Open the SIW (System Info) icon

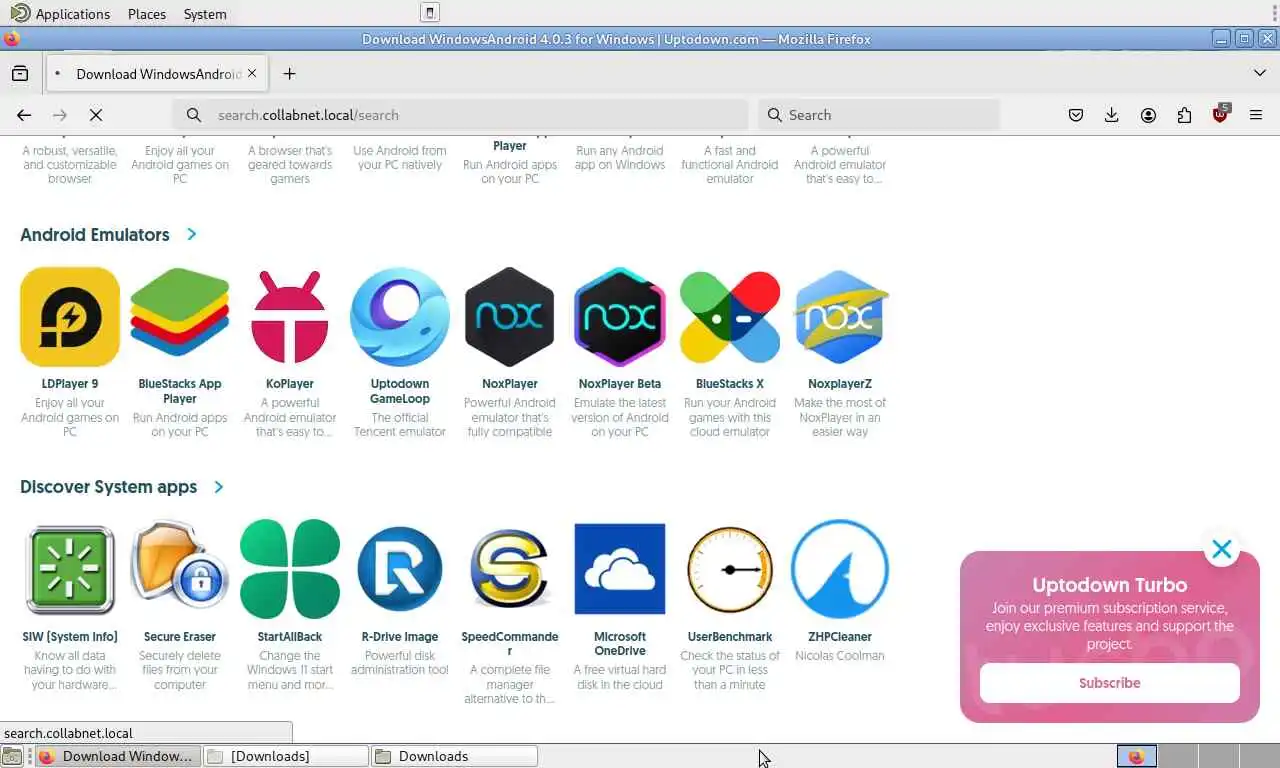pos(70,569)
